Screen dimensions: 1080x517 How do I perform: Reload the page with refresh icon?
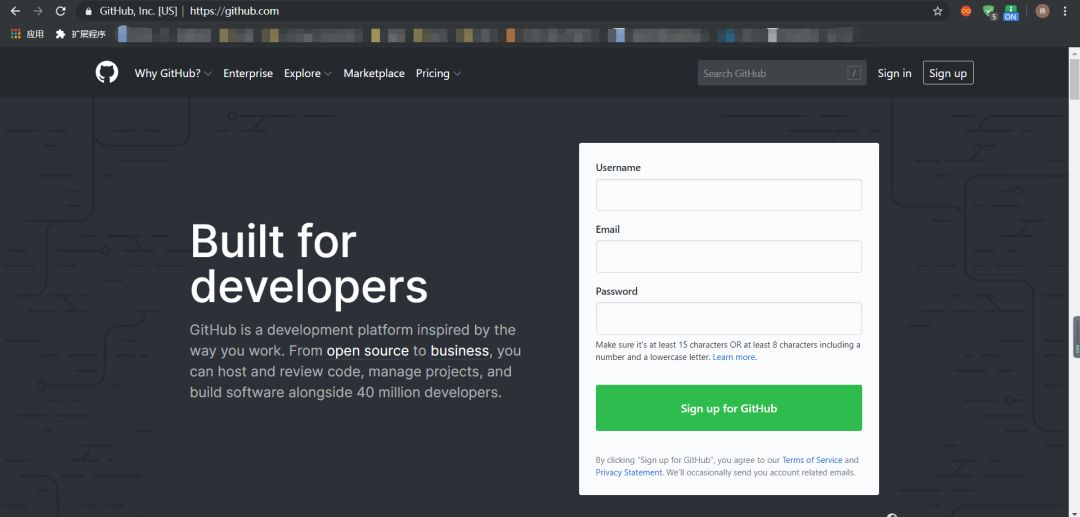click(x=61, y=11)
